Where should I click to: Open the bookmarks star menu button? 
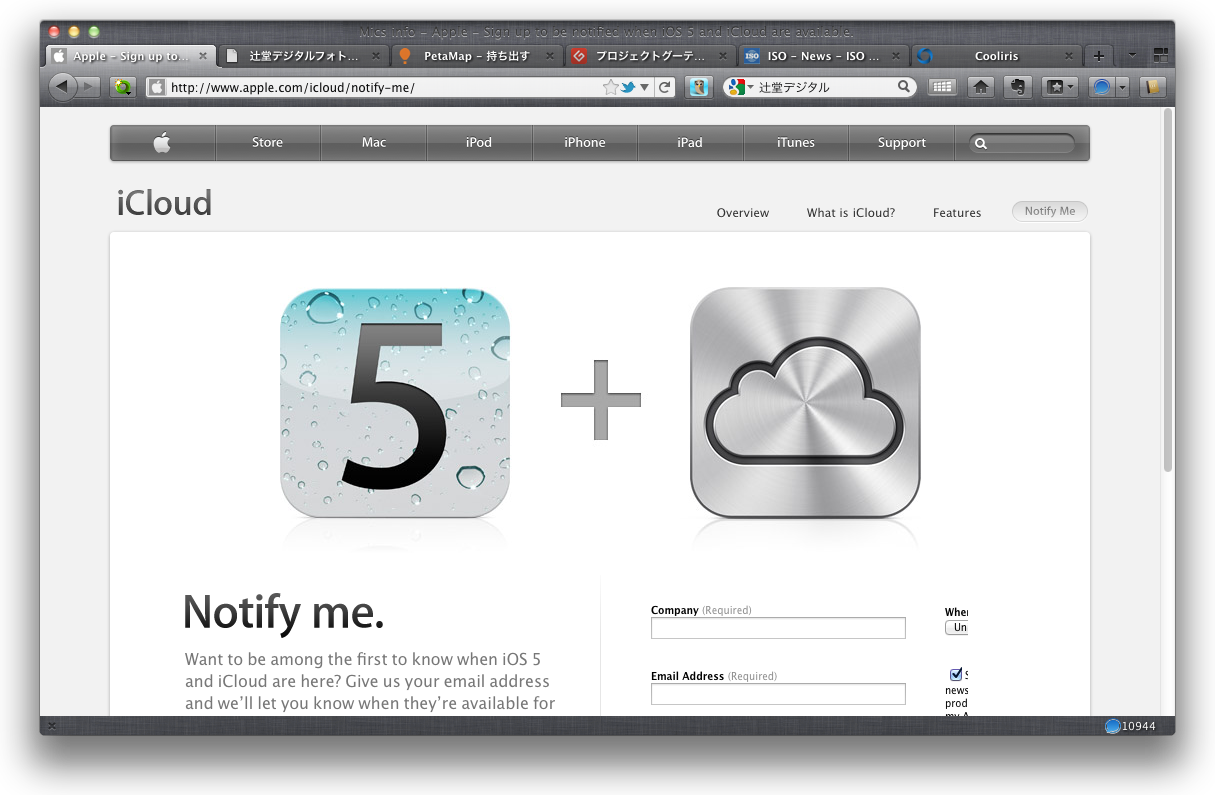click(x=1060, y=87)
